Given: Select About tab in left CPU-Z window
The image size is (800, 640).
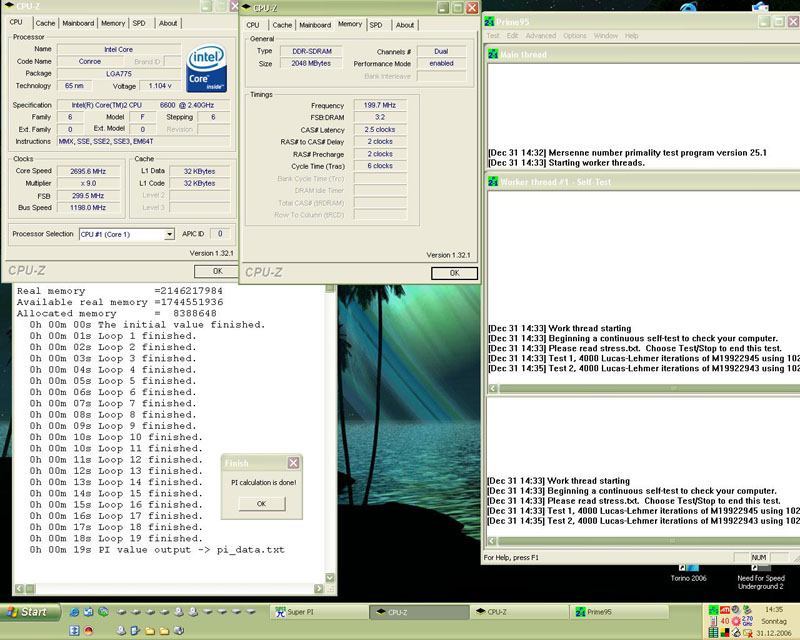Looking at the screenshot, I should tap(168, 23).
